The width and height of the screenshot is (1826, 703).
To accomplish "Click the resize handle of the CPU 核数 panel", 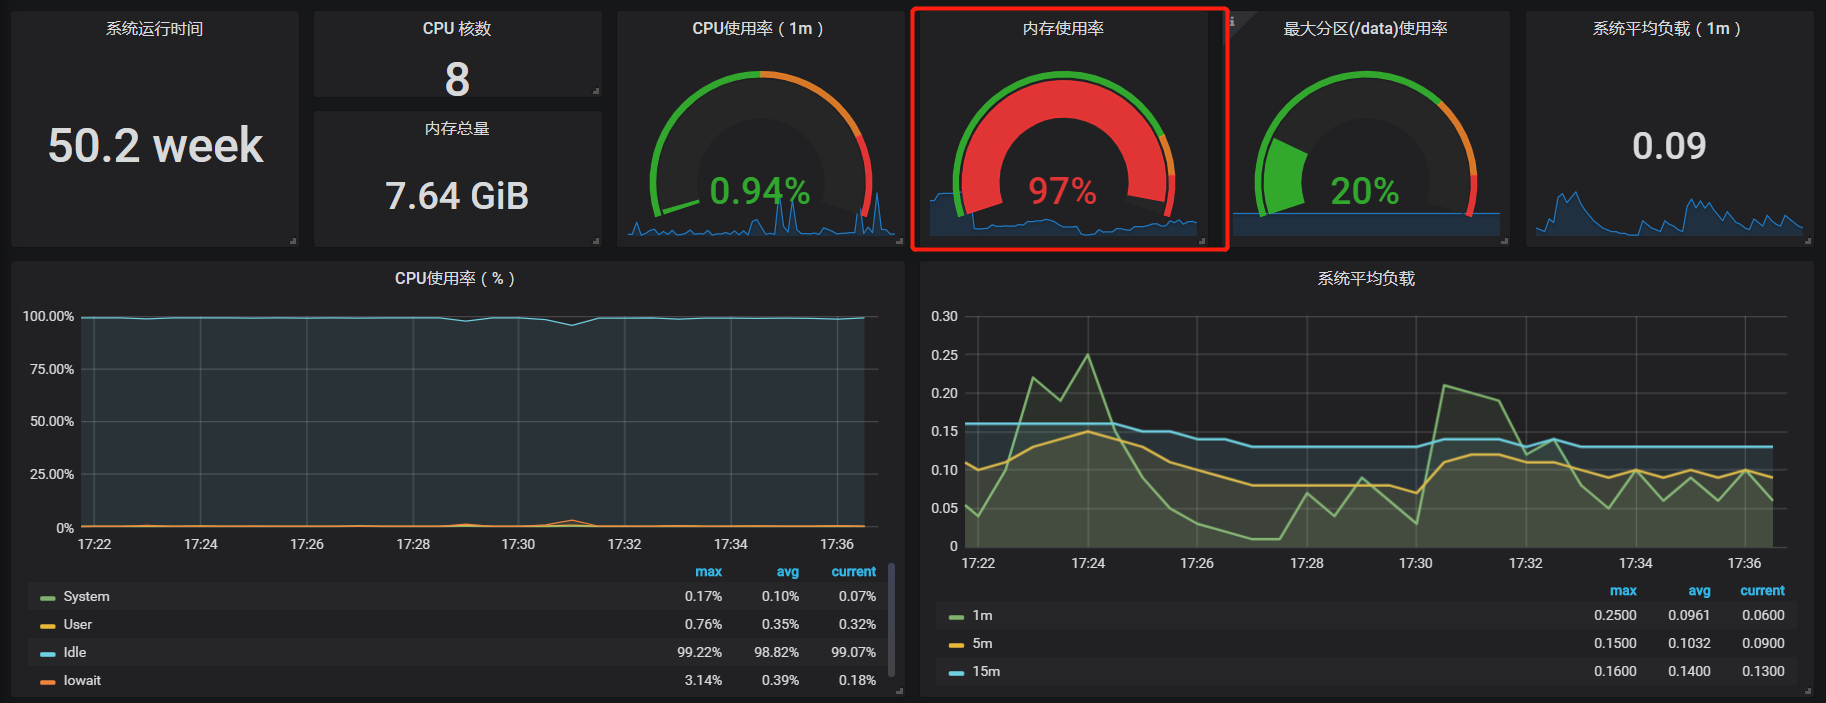I will pyautogui.click(x=596, y=91).
